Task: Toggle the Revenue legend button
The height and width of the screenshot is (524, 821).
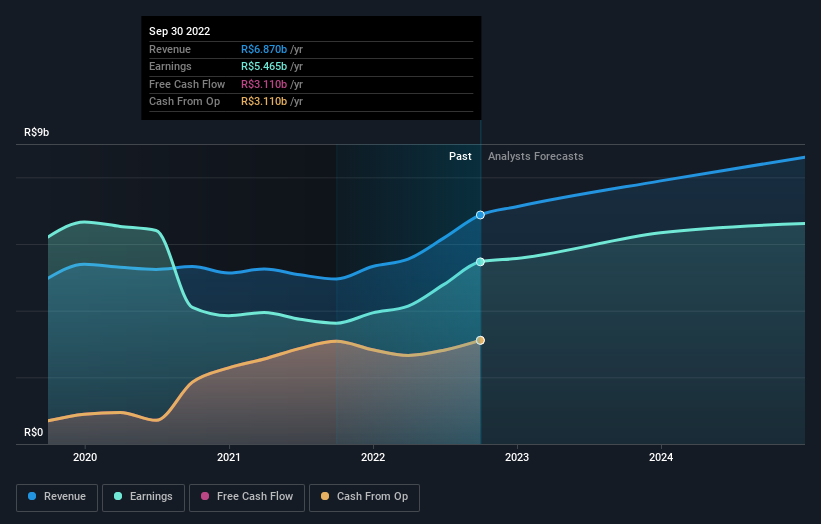Action: click(x=57, y=497)
